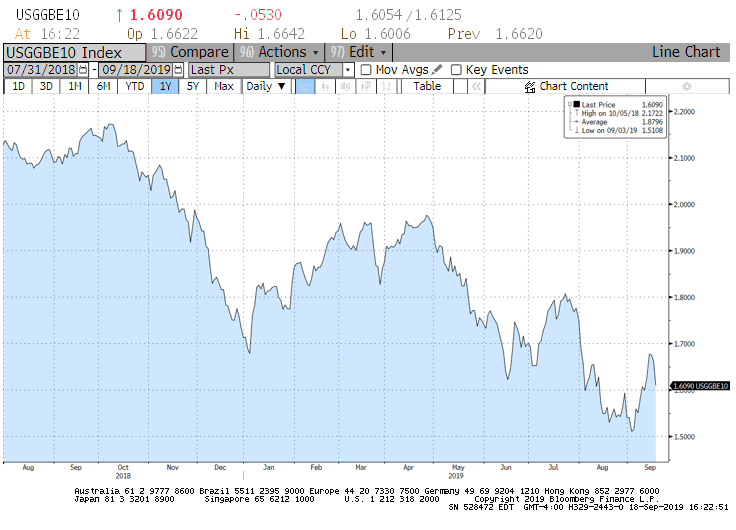Enable the Mov Avgs checkbox

[366, 70]
